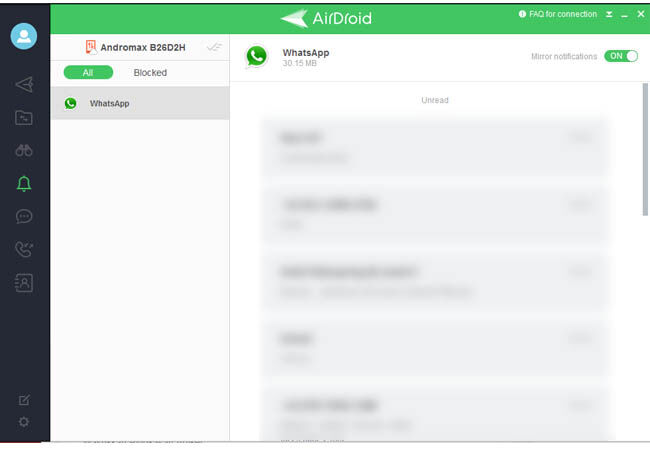Open FAQ for connection link
The image size is (650, 450).
point(563,14)
